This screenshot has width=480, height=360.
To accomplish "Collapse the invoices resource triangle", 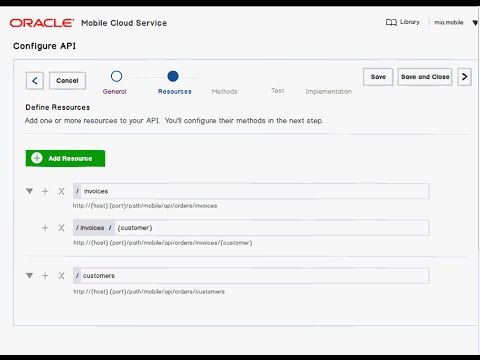I will tap(29, 191).
